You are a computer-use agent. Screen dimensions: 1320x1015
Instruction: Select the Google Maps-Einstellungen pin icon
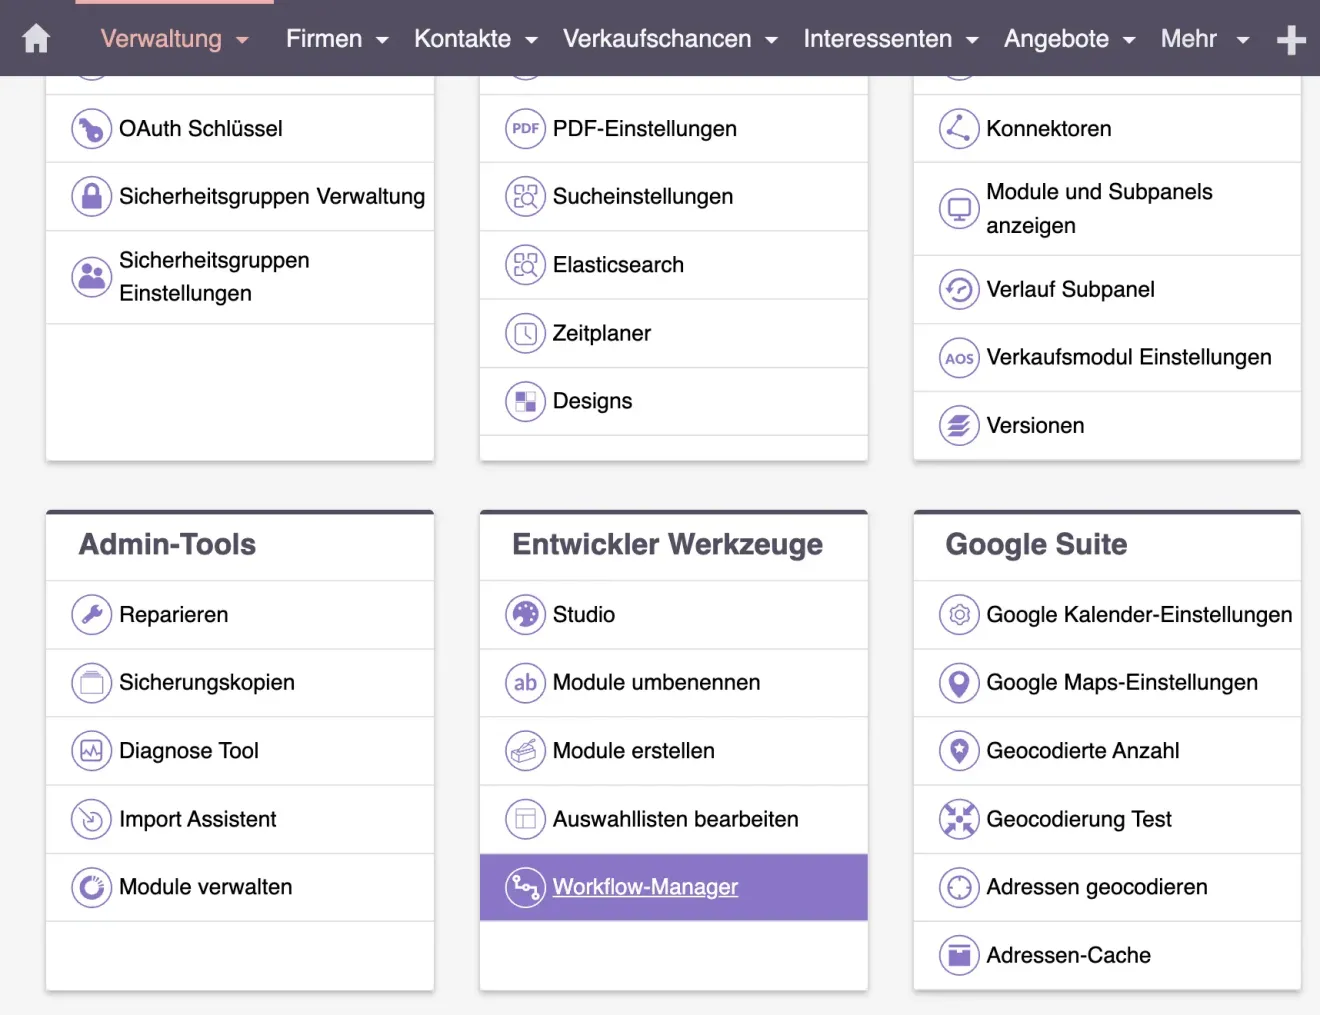(958, 683)
